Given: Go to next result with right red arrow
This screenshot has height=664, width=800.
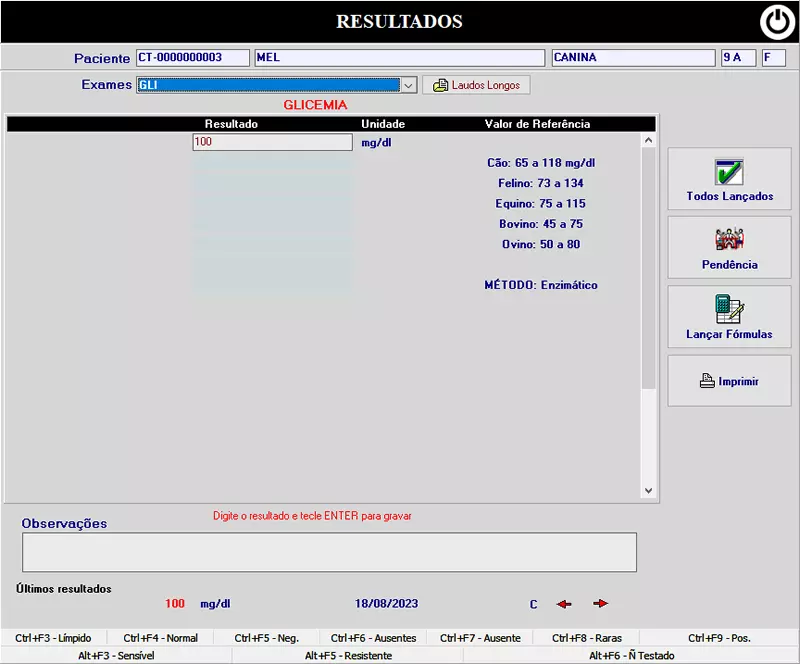Looking at the screenshot, I should (x=600, y=604).
